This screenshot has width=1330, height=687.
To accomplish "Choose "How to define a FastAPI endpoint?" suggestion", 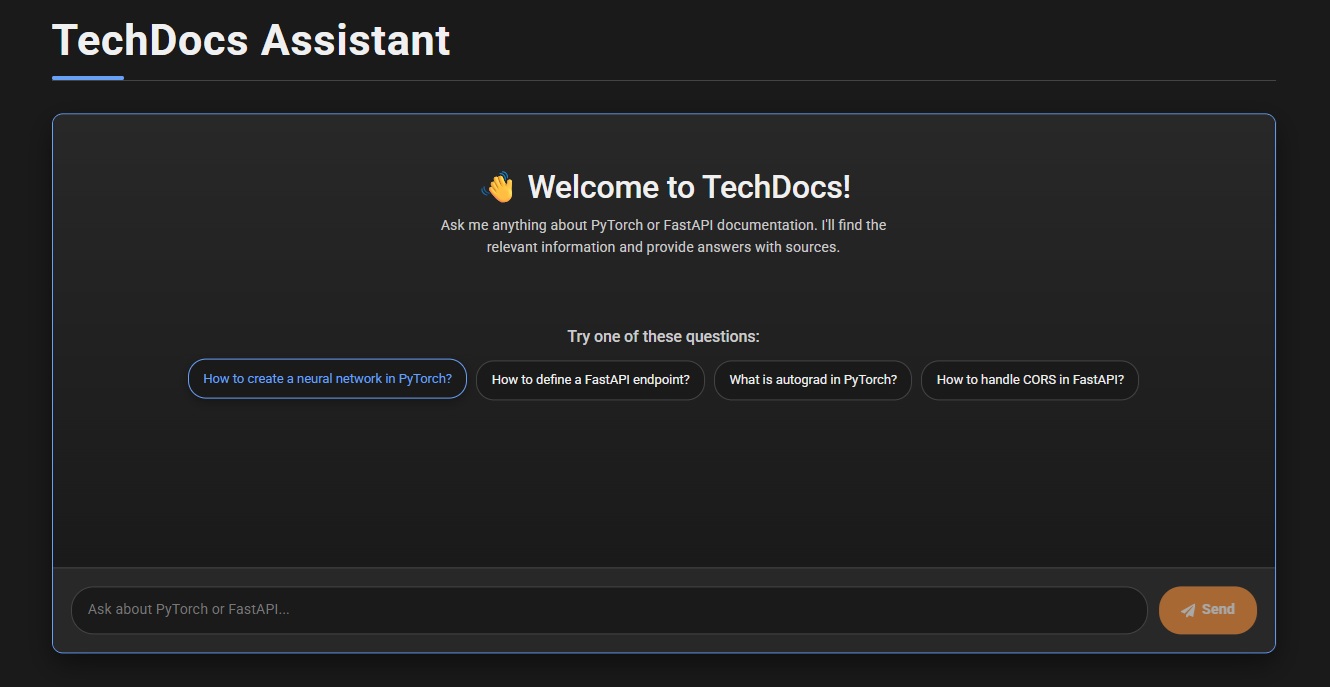I will click(x=590, y=380).
